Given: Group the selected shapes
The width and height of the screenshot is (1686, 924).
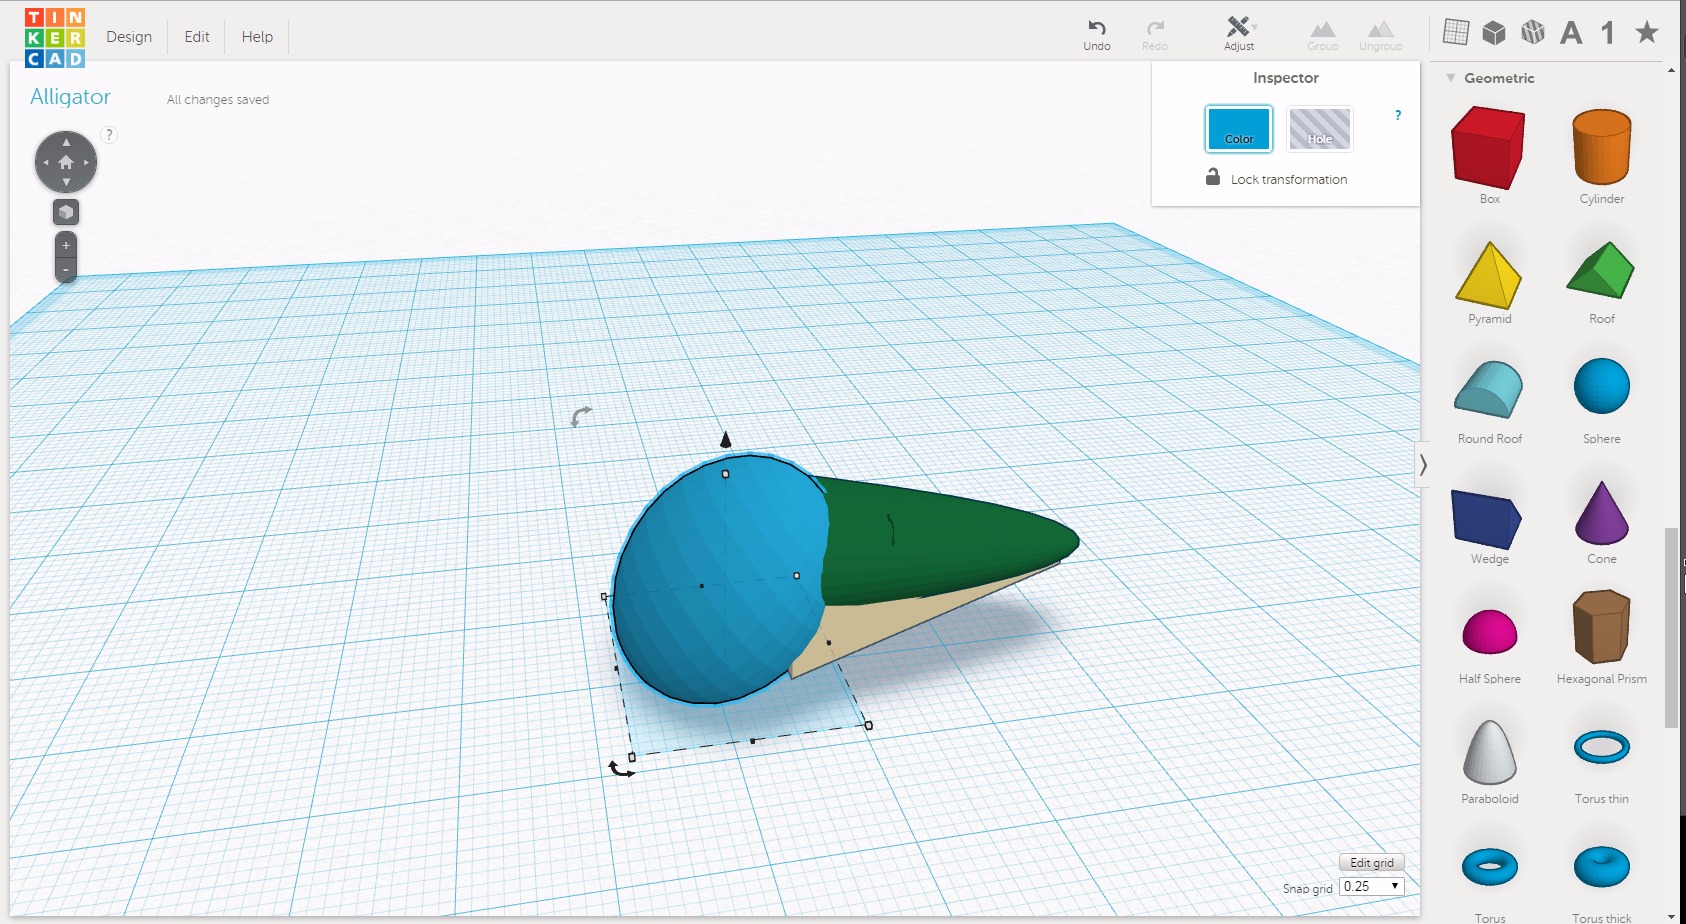Looking at the screenshot, I should click(x=1322, y=35).
